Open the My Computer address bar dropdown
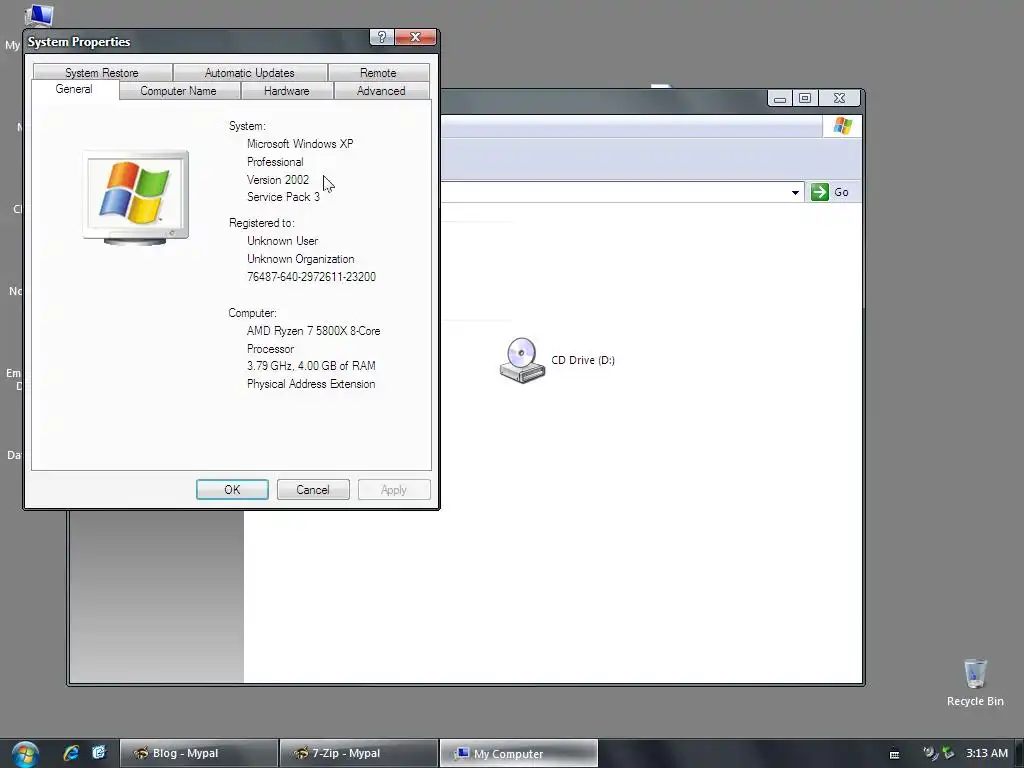The image size is (1024, 768). (795, 193)
